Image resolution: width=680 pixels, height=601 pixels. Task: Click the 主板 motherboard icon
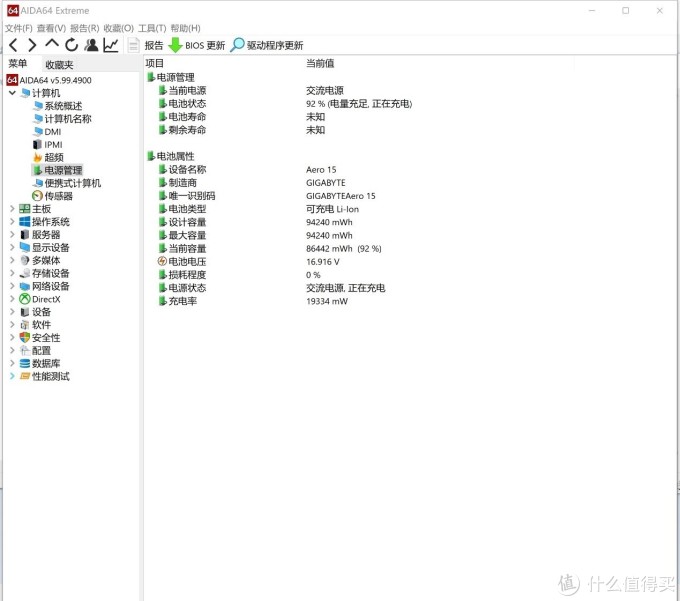point(25,209)
